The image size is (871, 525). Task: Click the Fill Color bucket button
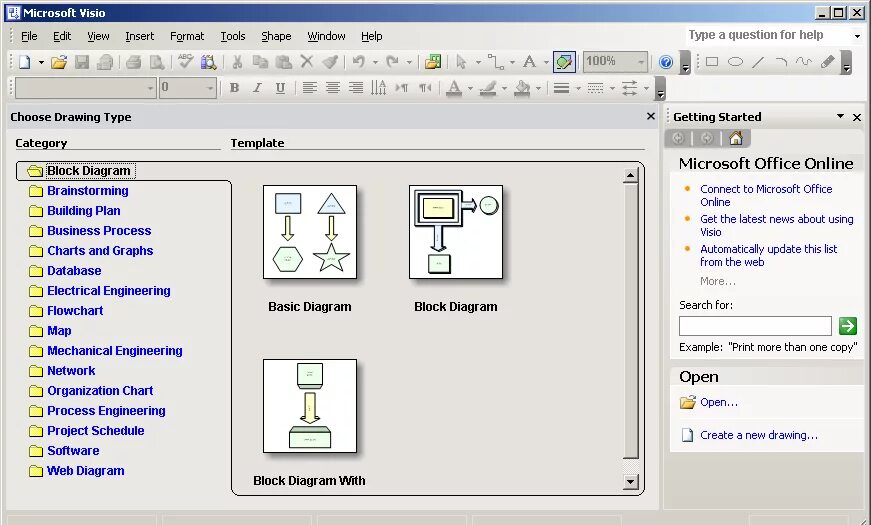click(x=522, y=88)
